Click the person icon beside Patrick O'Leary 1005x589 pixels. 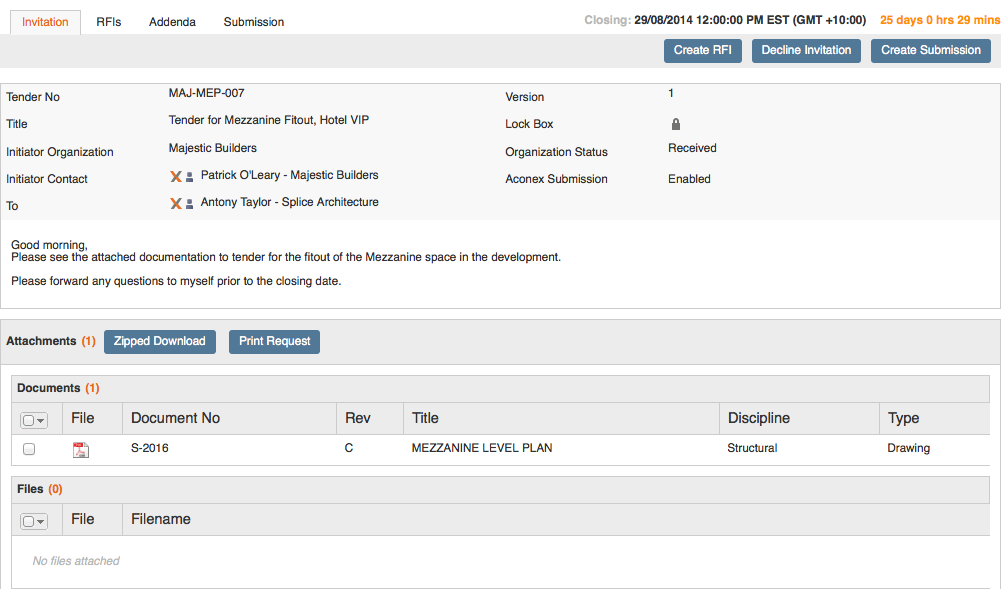pos(189,177)
